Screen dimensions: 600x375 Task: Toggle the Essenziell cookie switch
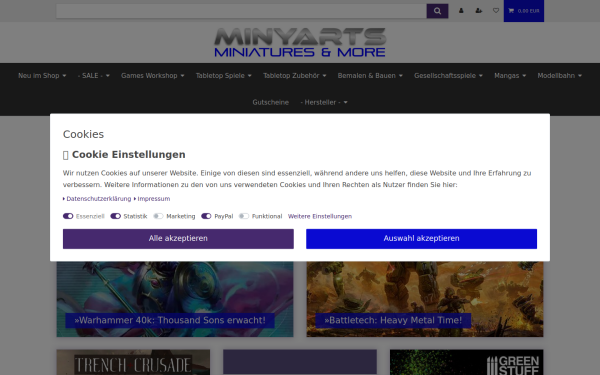click(x=68, y=216)
